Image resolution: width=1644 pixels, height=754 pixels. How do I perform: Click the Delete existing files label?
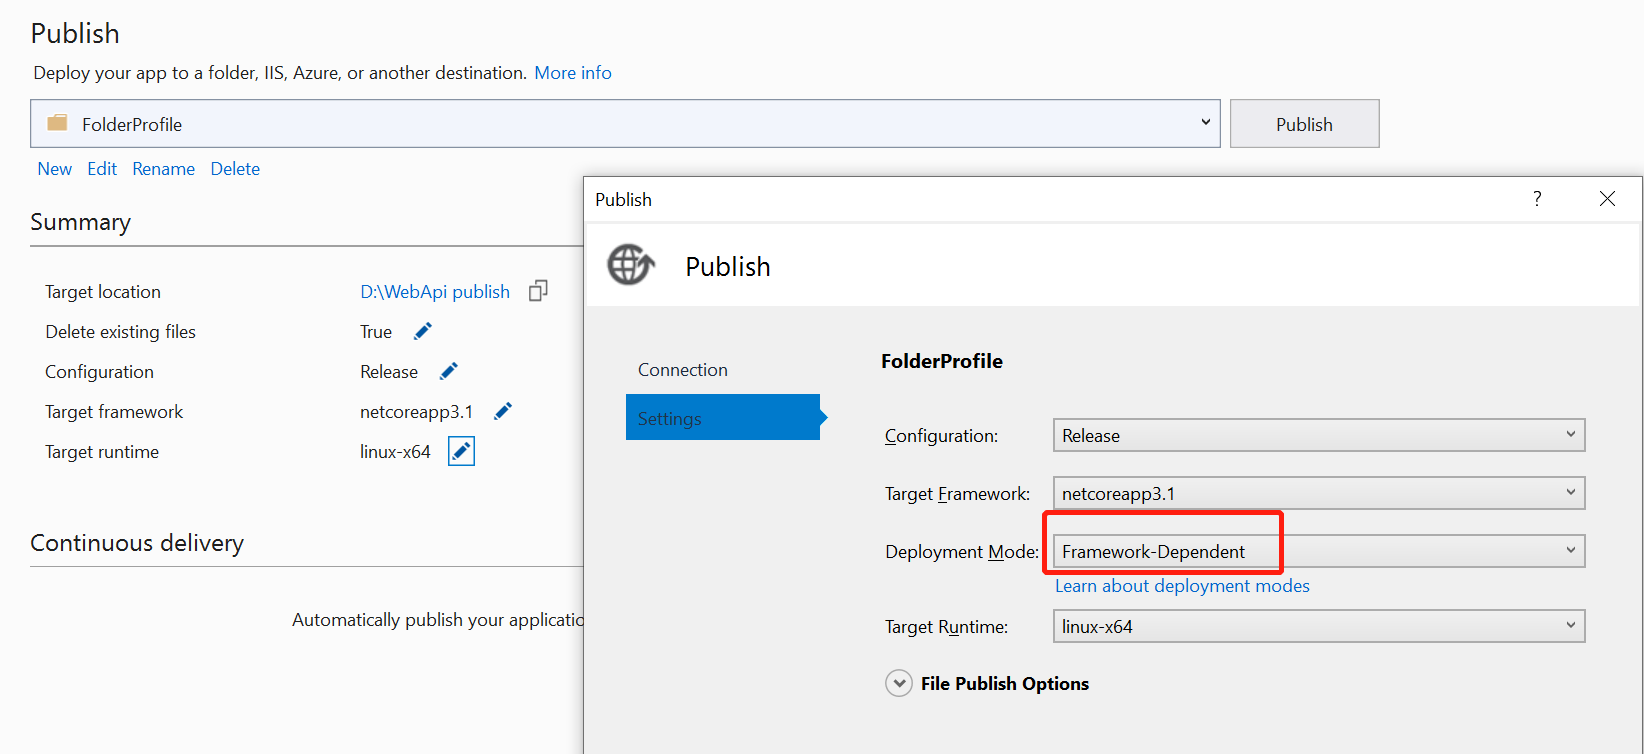[120, 331]
